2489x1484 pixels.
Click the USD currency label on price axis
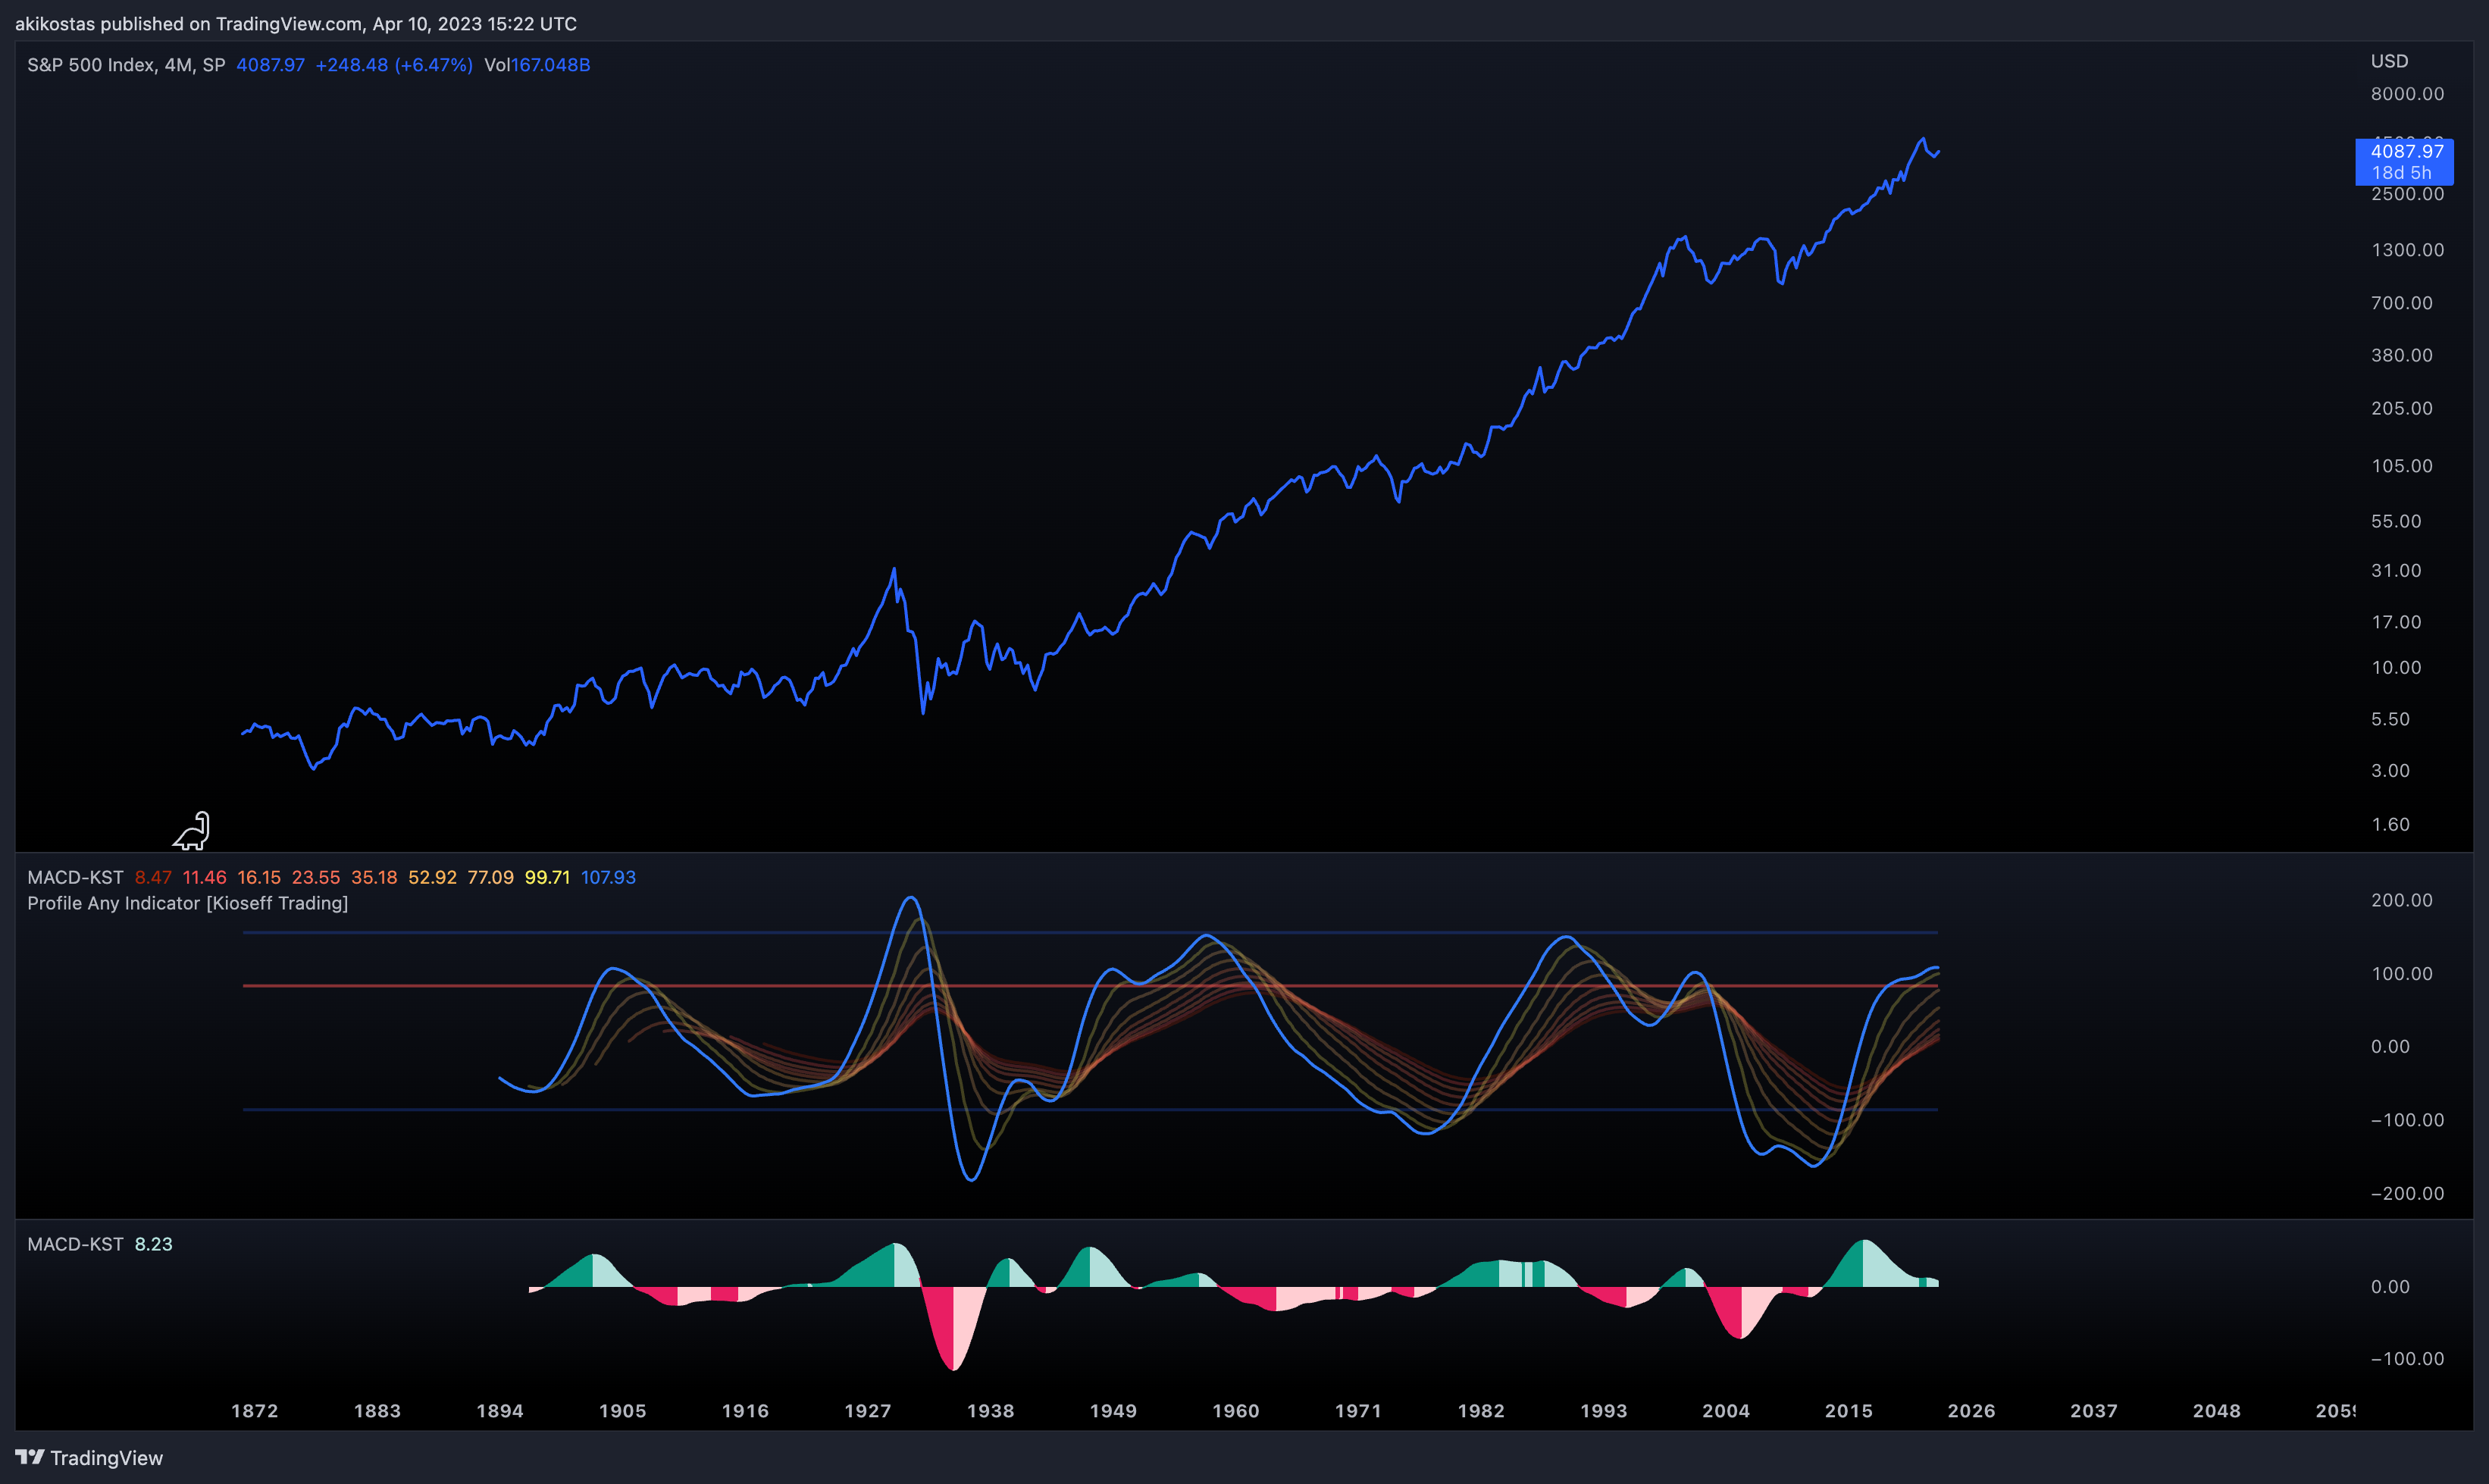pos(2389,61)
